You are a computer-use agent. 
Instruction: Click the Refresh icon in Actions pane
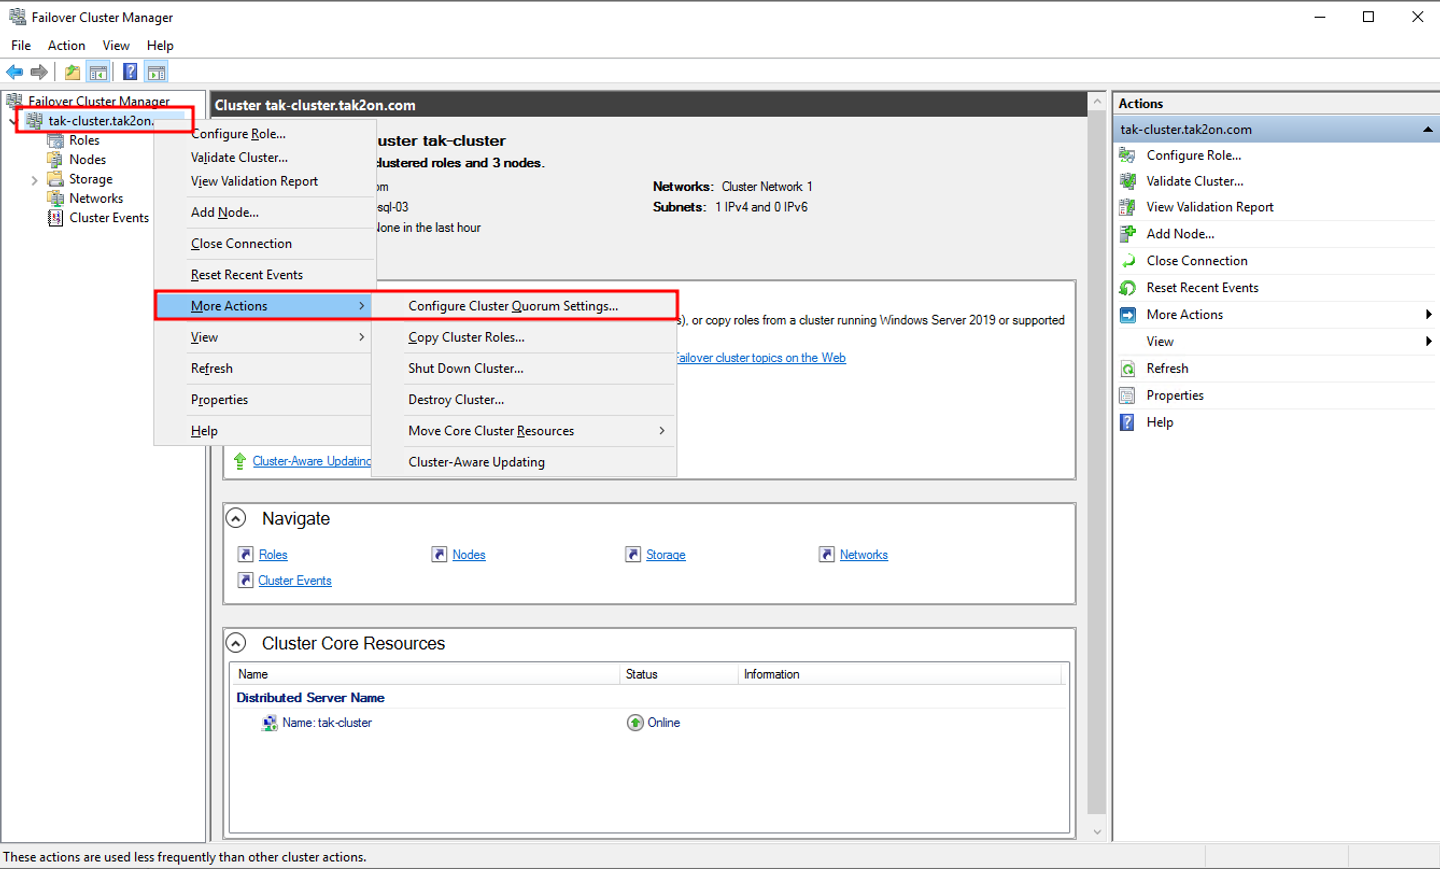(x=1128, y=368)
